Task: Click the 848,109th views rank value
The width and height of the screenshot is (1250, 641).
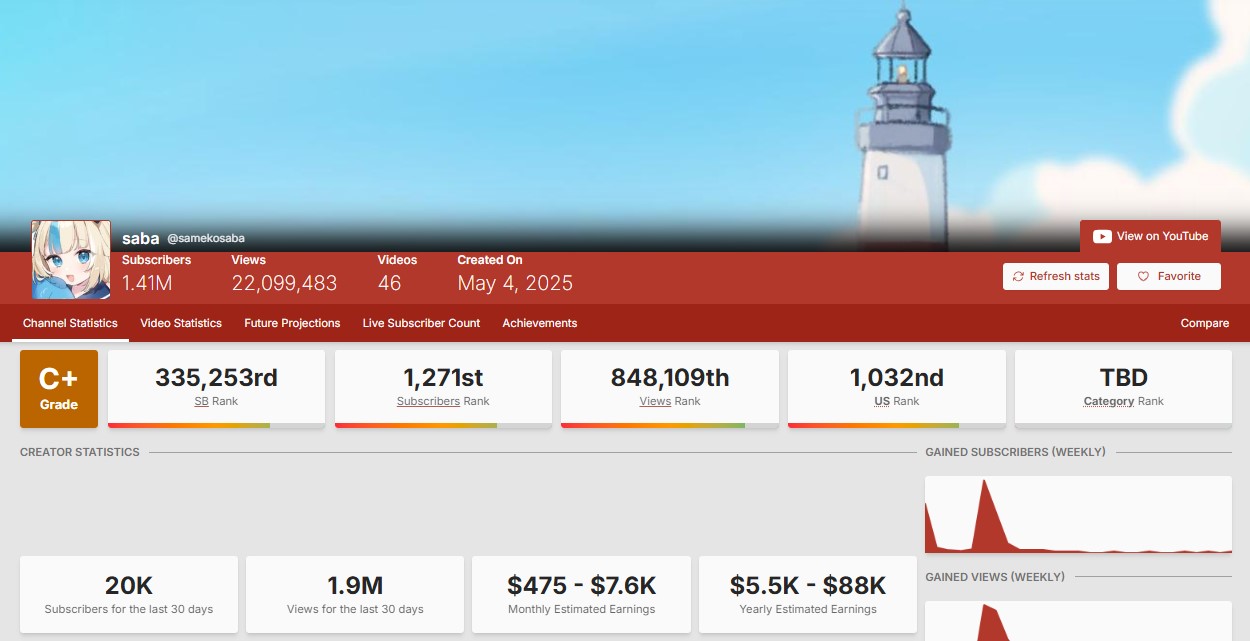Action: pyautogui.click(x=670, y=378)
